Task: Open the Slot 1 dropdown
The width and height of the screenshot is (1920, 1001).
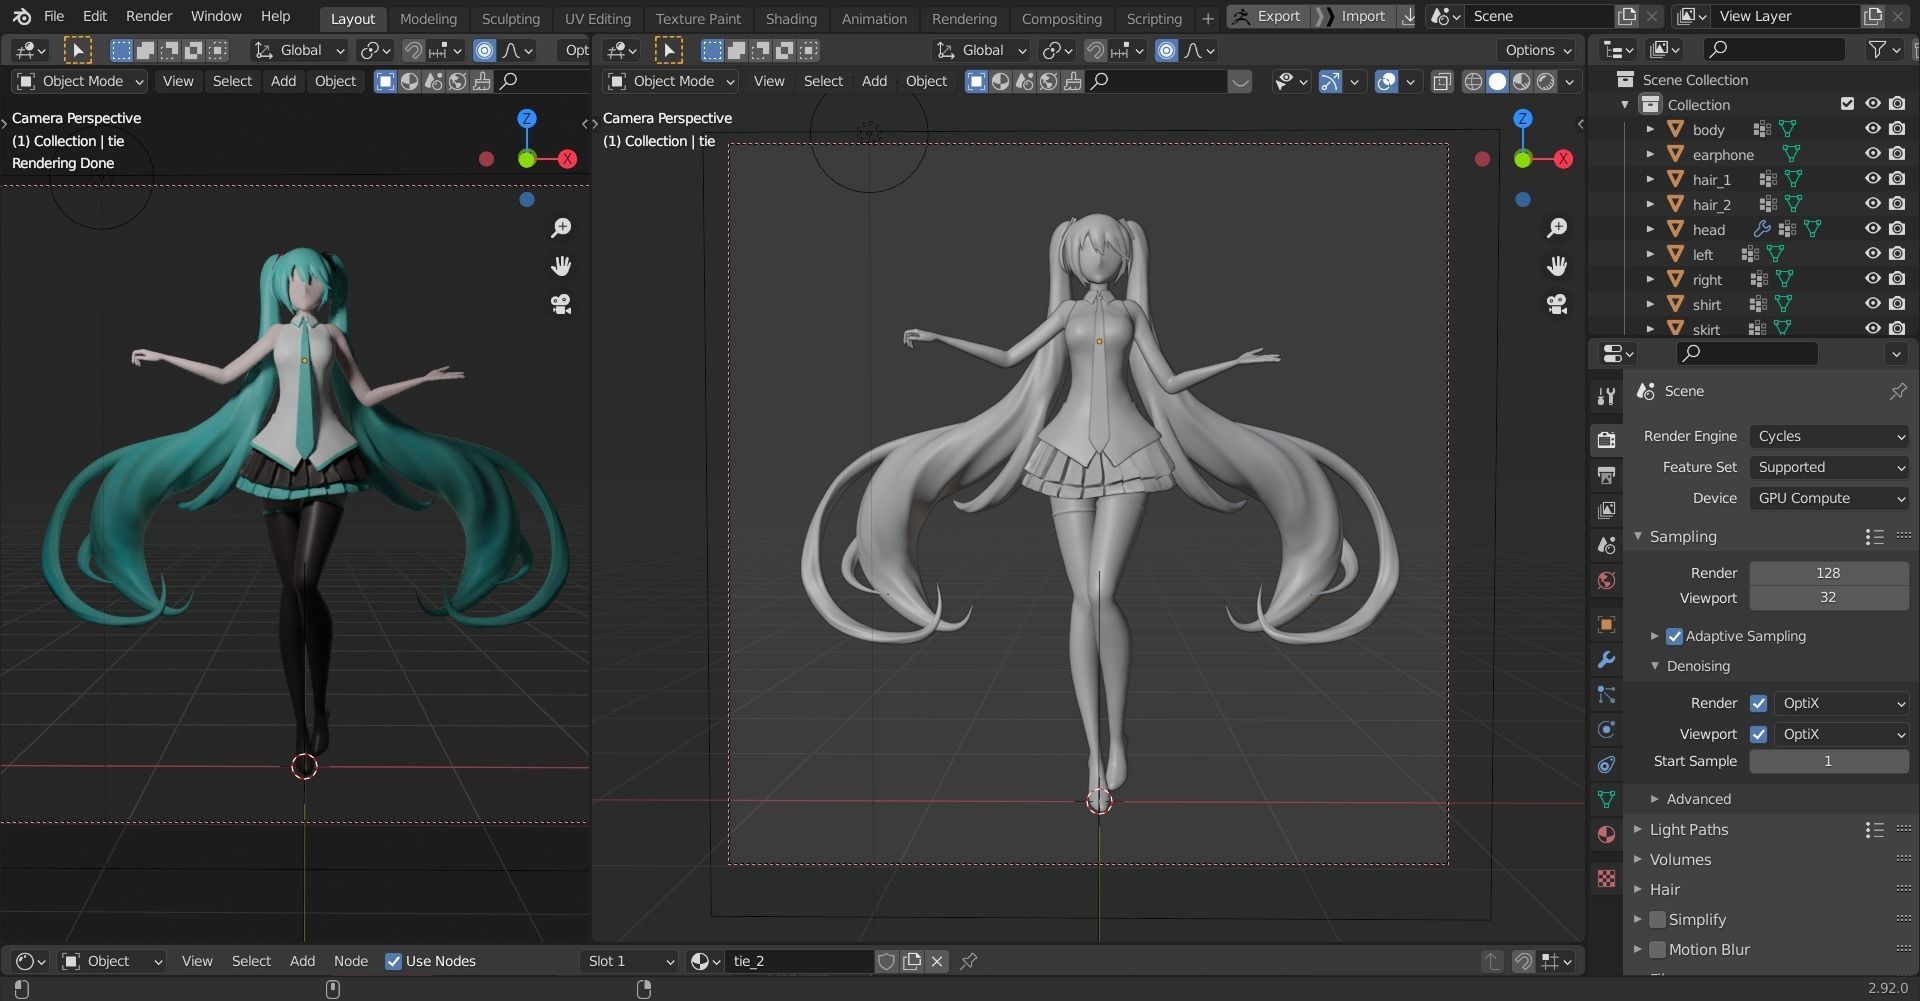Action: (x=630, y=961)
